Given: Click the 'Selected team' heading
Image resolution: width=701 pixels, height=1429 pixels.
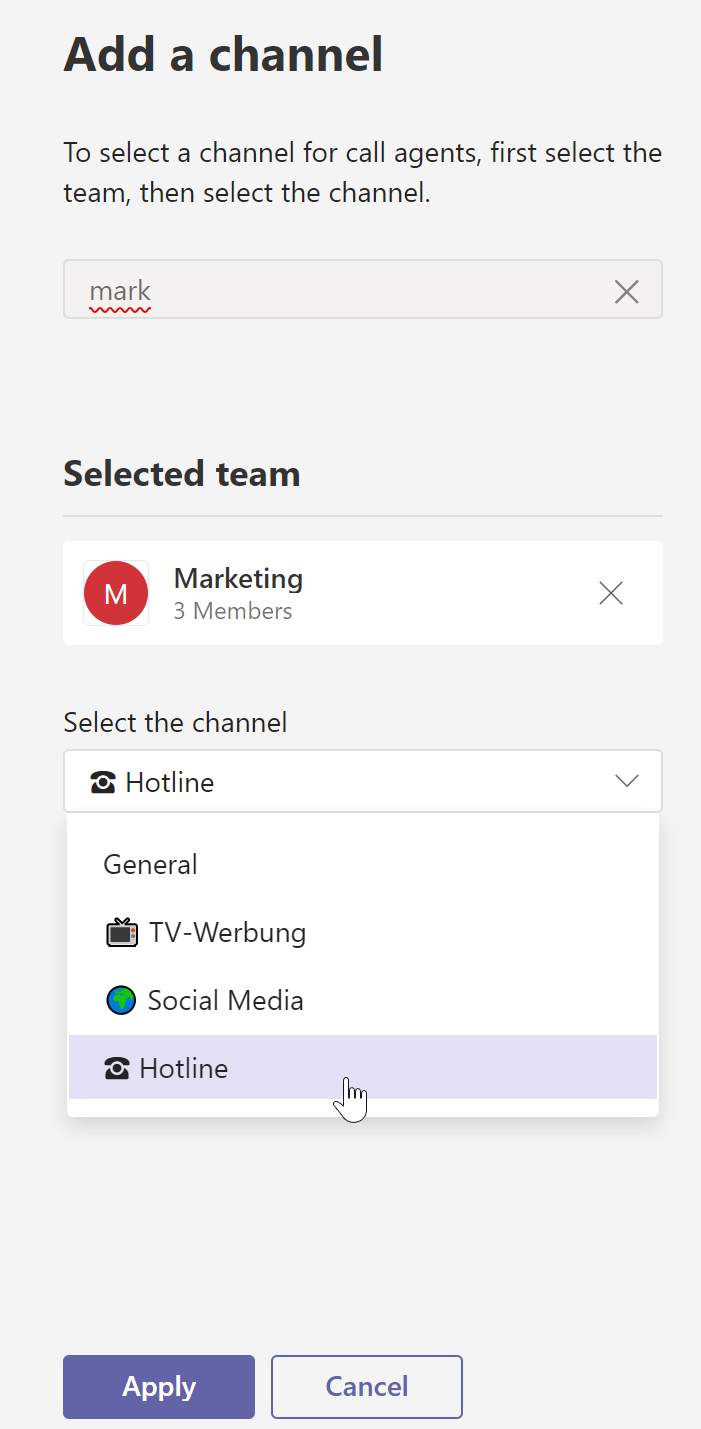Looking at the screenshot, I should click(x=182, y=473).
